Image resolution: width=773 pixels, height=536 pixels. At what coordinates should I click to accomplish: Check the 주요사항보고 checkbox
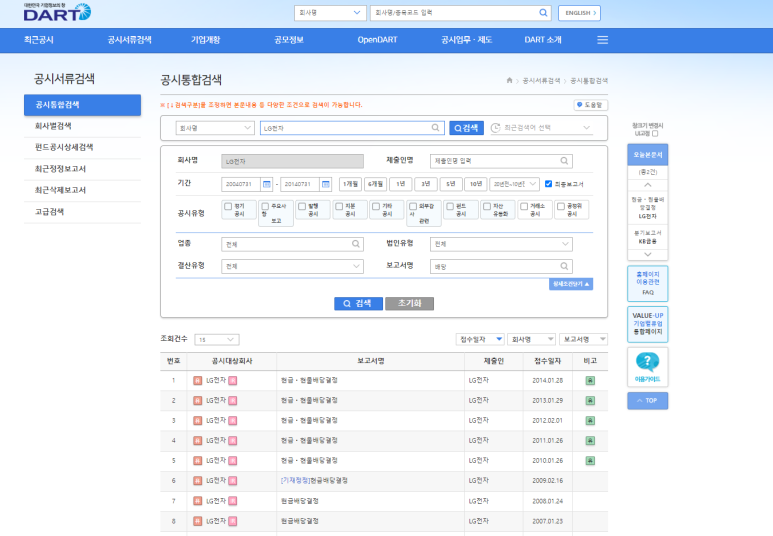coord(265,207)
